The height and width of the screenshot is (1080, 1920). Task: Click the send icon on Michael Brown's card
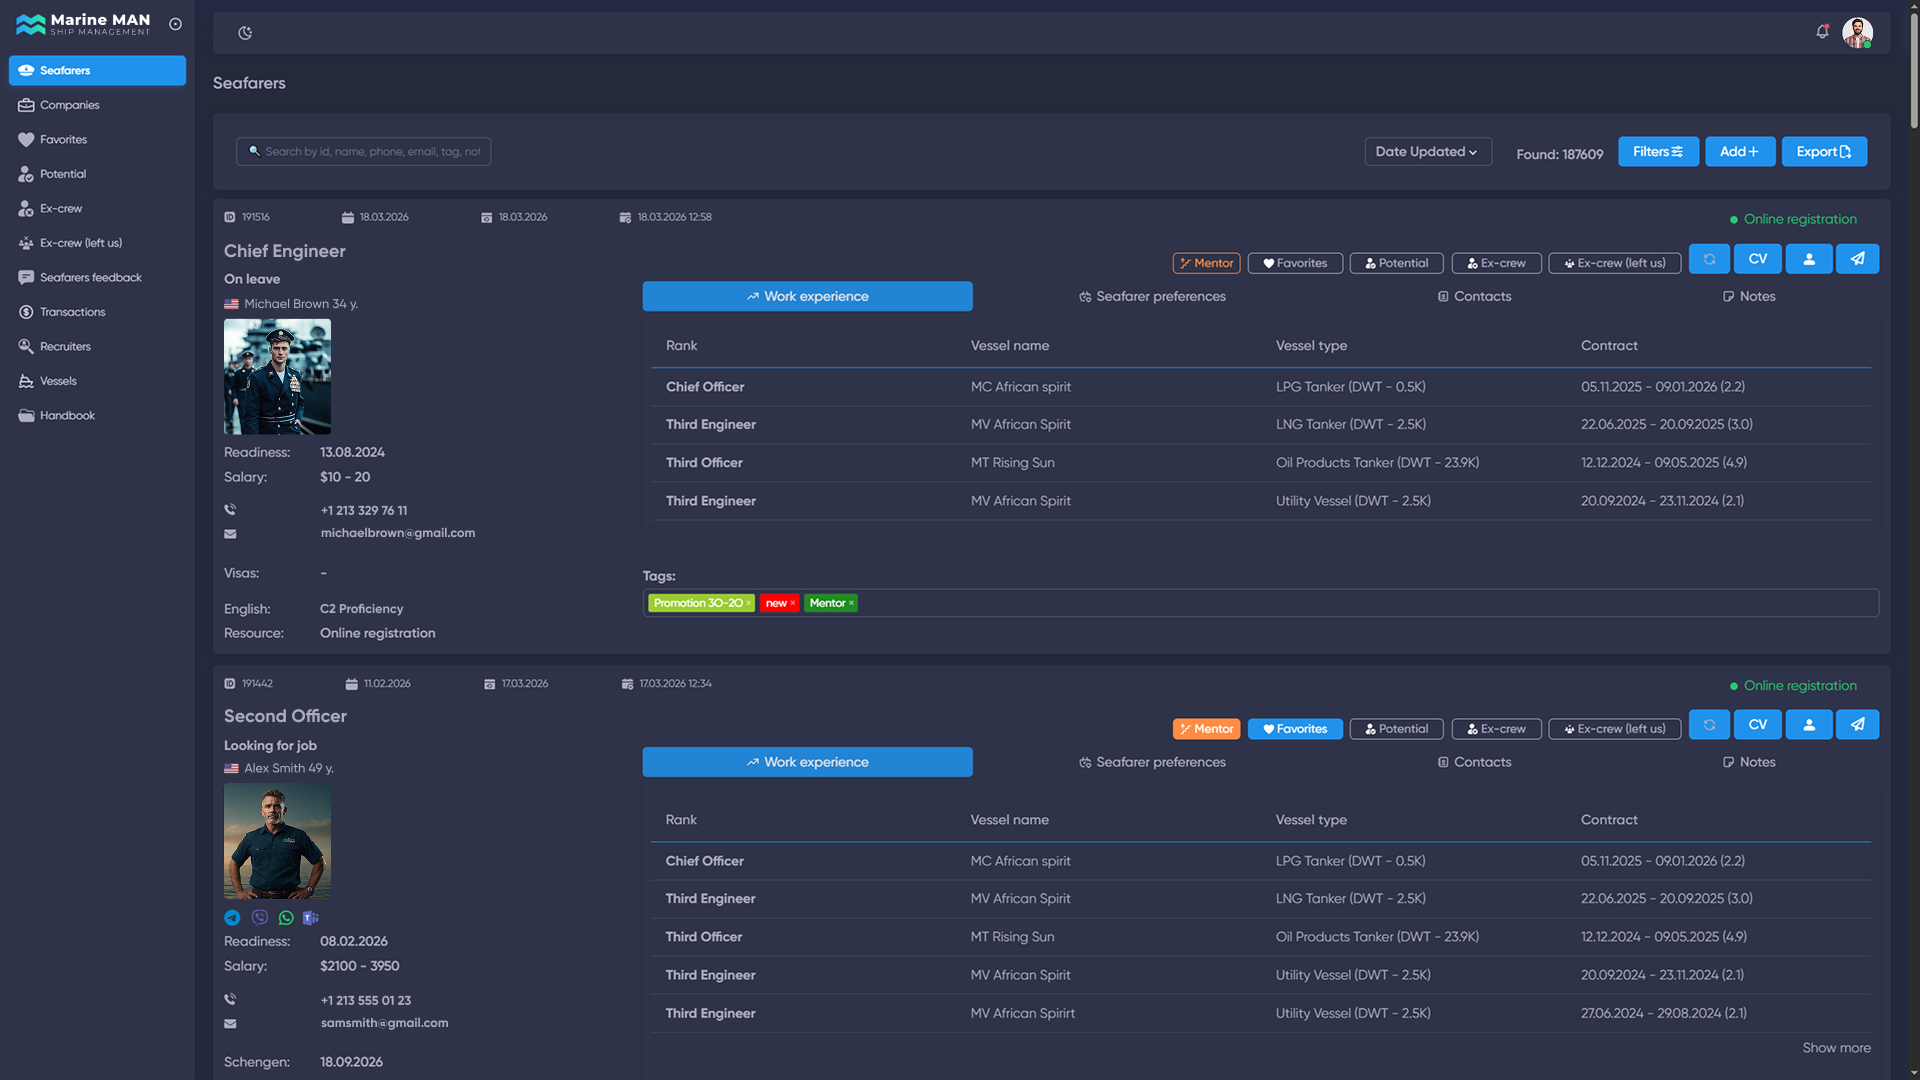[x=1857, y=259]
